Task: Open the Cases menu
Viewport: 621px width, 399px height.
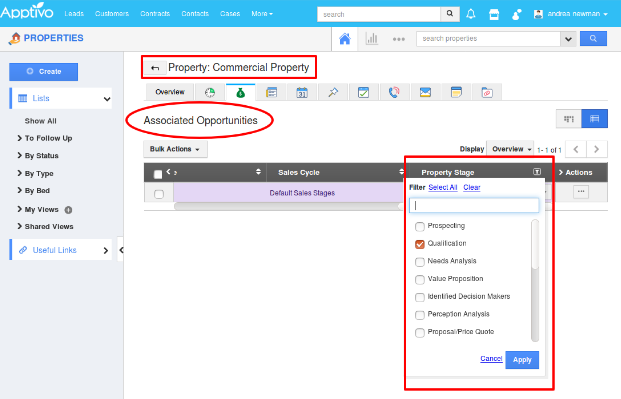Action: [230, 13]
